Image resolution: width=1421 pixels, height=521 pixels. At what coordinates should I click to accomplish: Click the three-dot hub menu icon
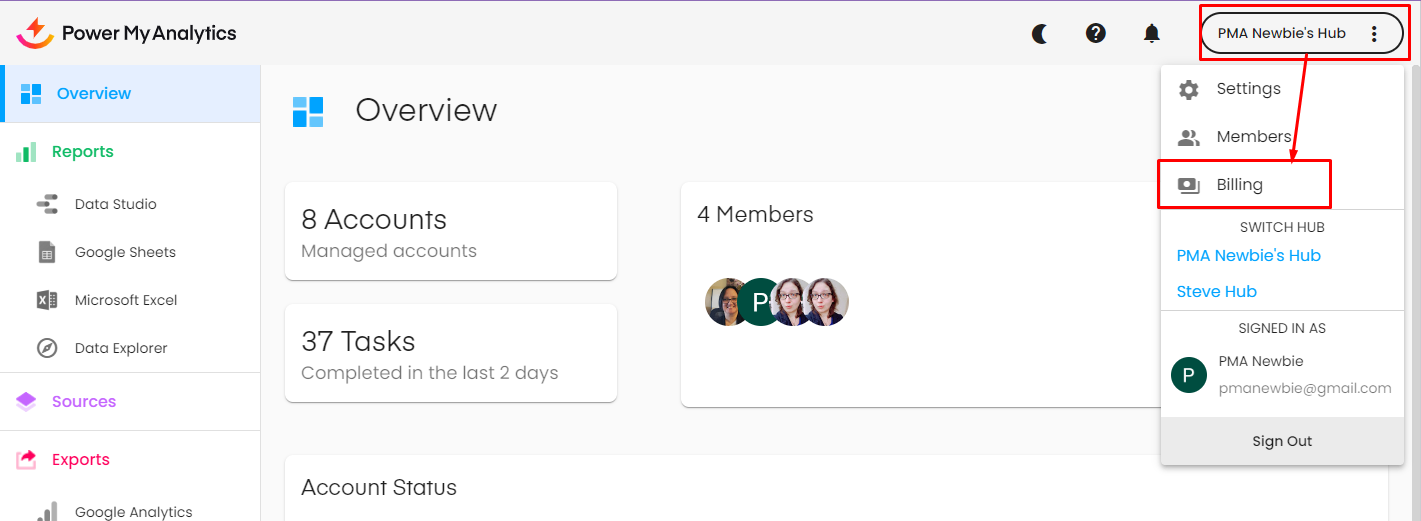[1374, 34]
